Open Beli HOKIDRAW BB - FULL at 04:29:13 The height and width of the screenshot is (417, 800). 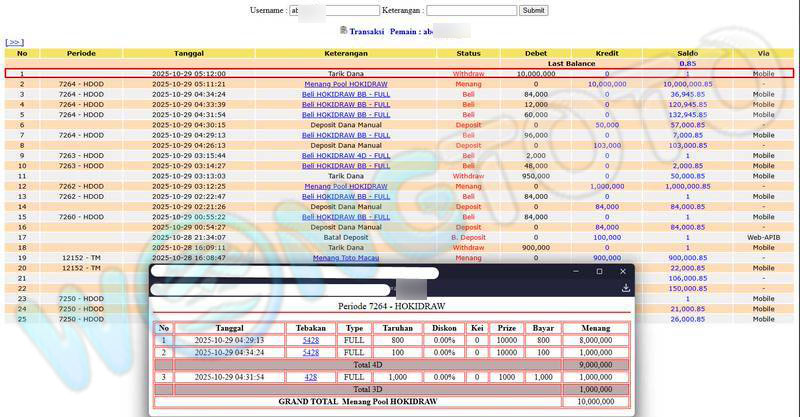tap(345, 135)
